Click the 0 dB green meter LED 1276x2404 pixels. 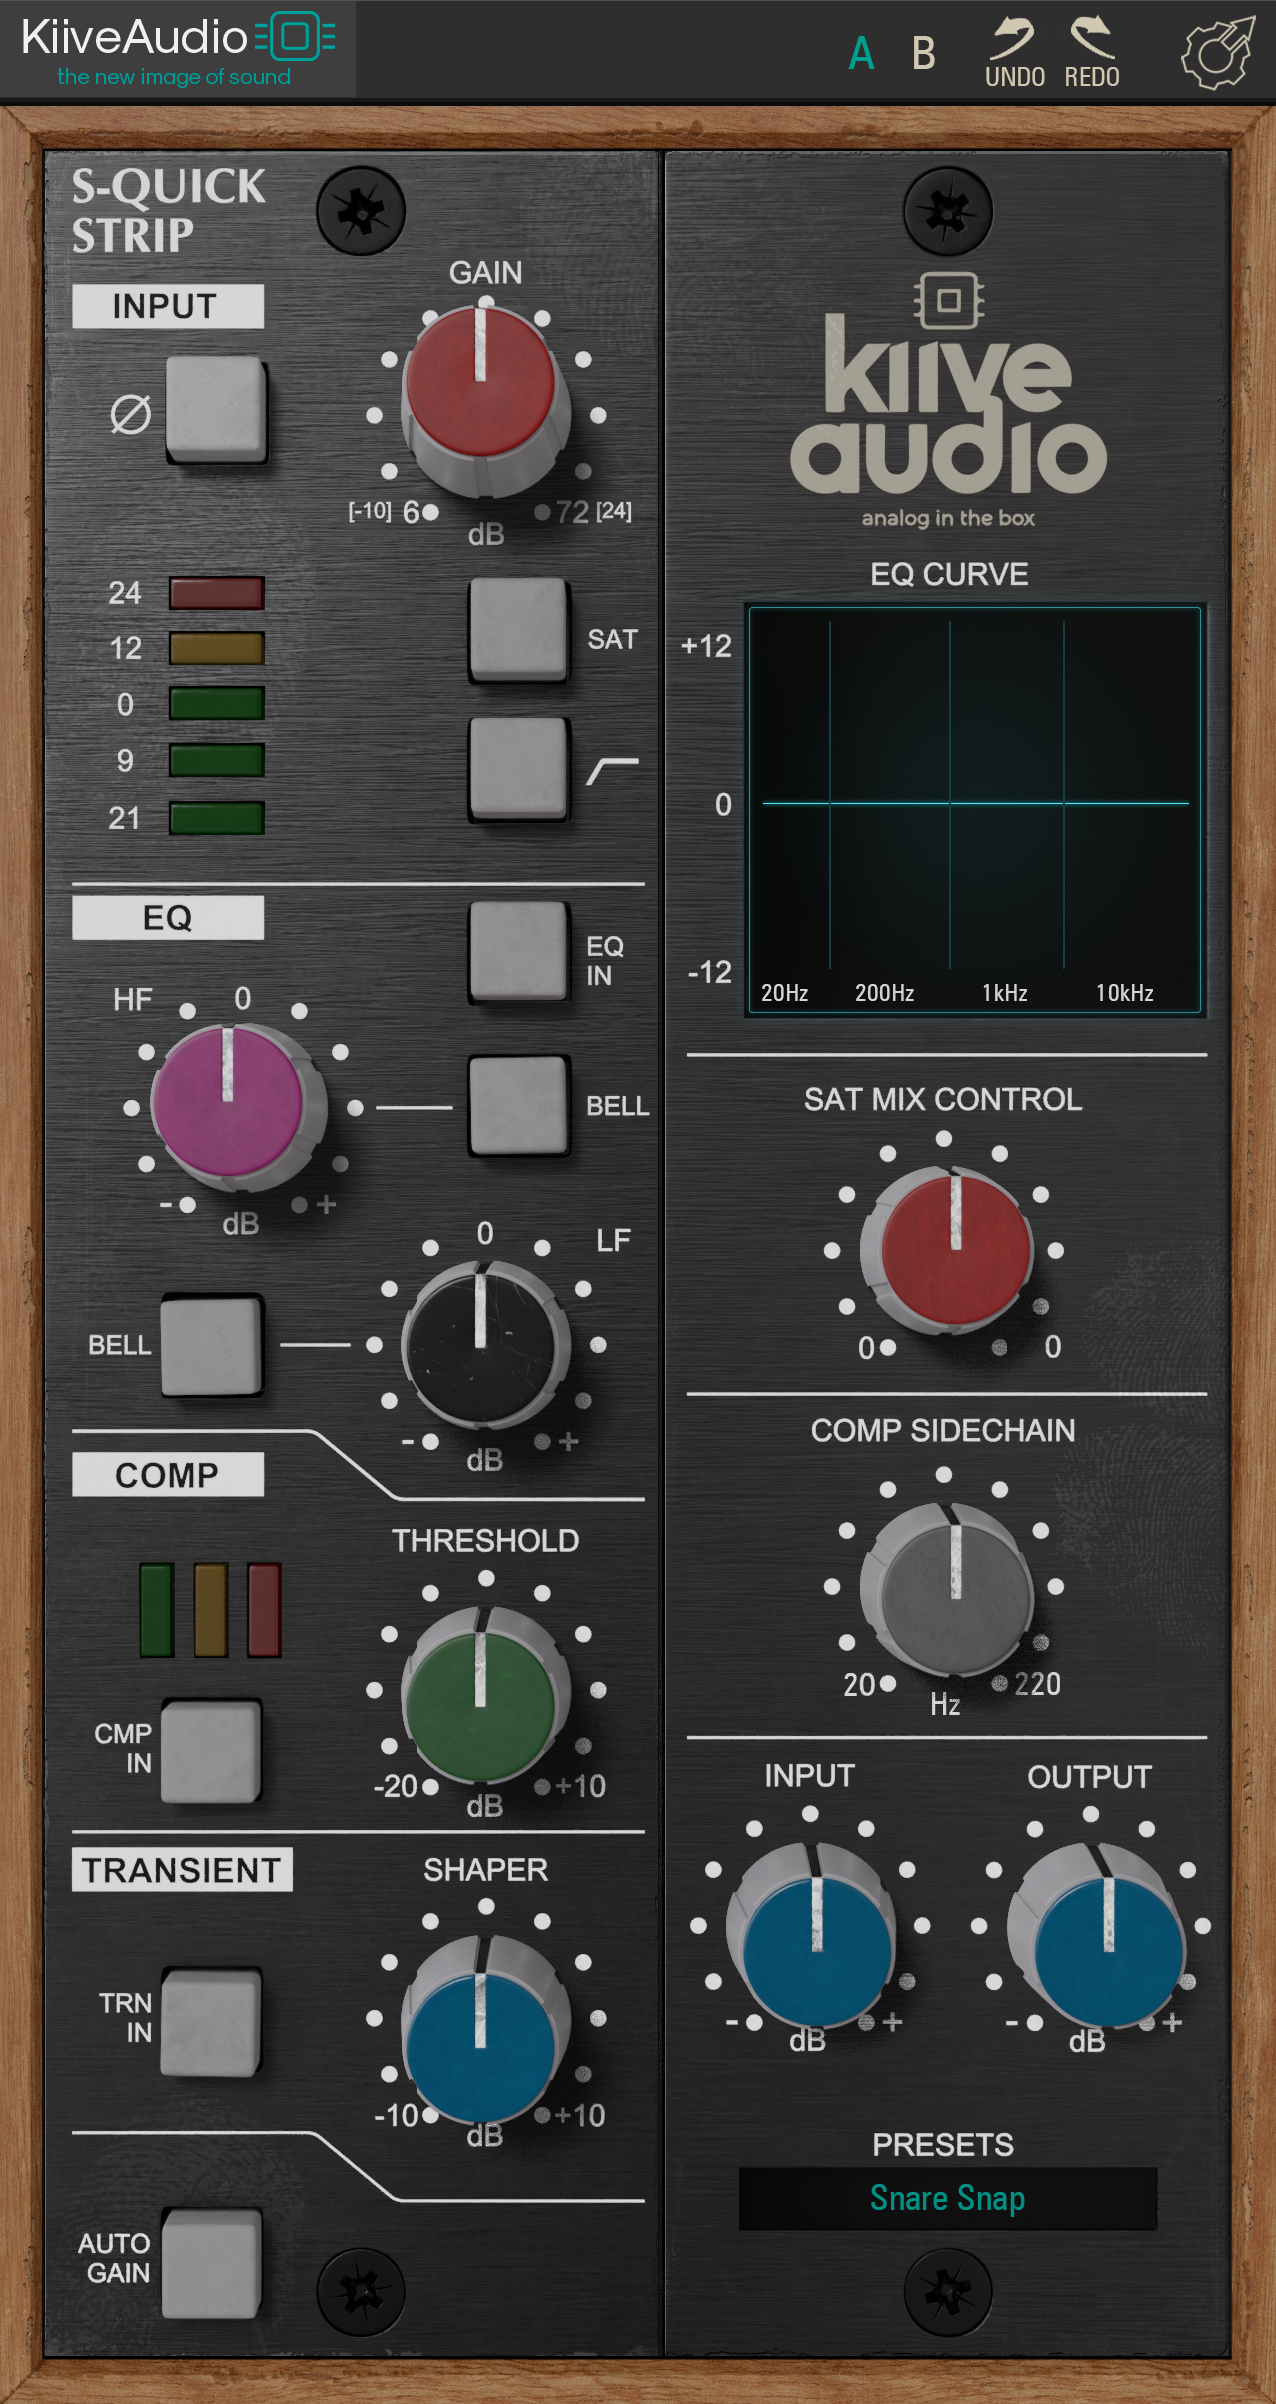[x=216, y=703]
